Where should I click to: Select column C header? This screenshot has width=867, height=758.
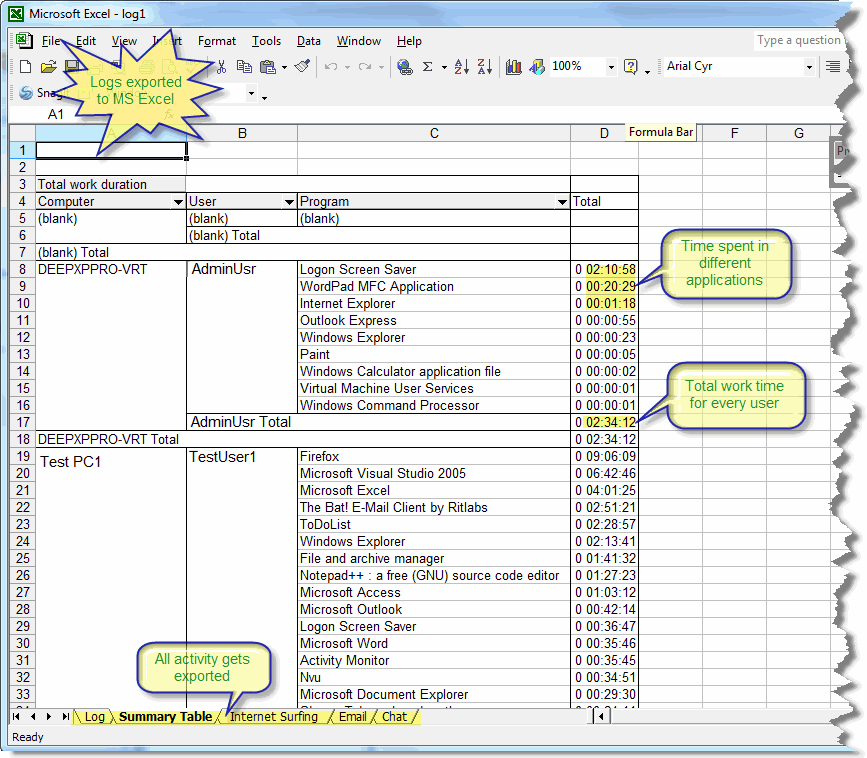pos(434,133)
